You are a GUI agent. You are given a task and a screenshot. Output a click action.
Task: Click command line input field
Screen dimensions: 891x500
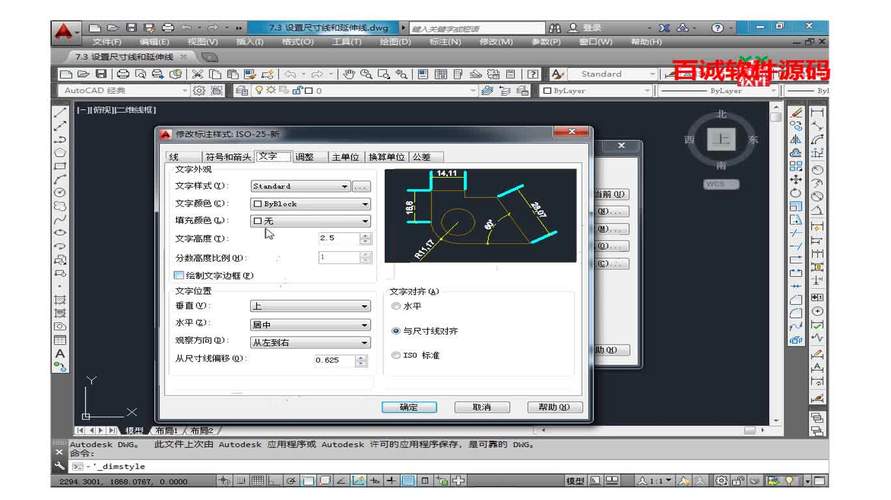pos(449,466)
